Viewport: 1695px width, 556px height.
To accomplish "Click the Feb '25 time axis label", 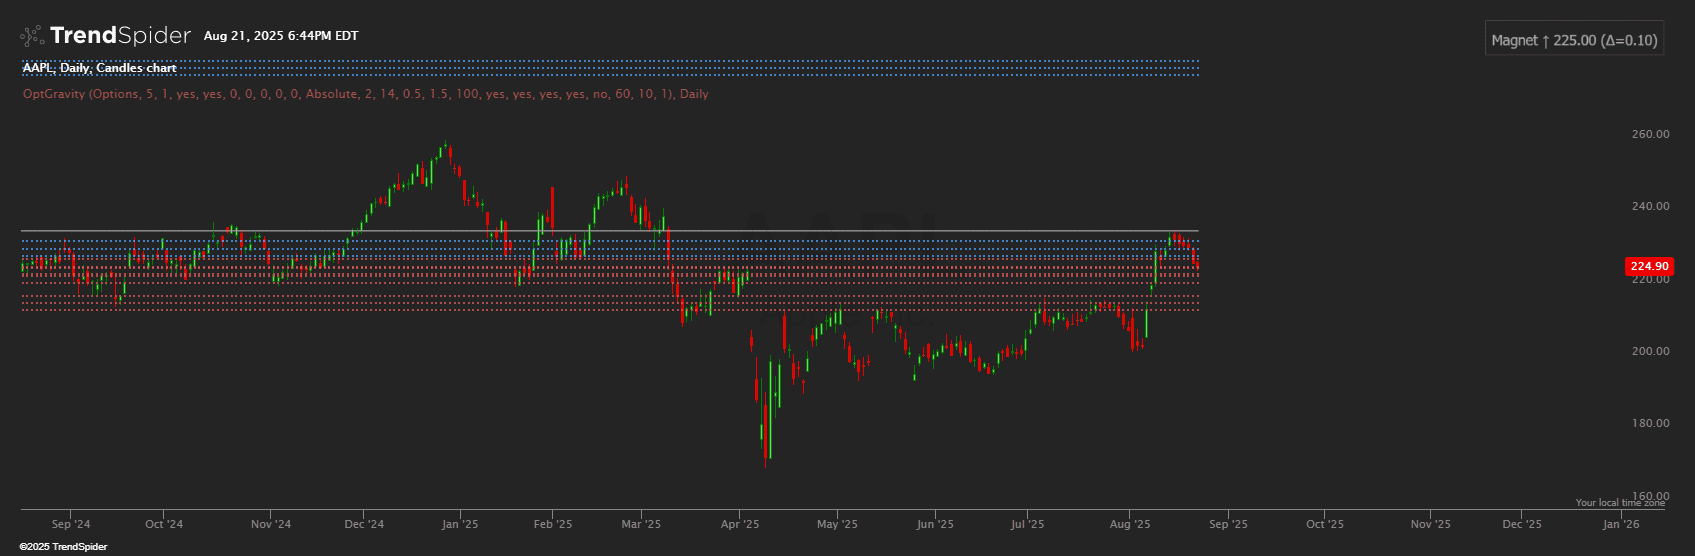I will [x=553, y=524].
